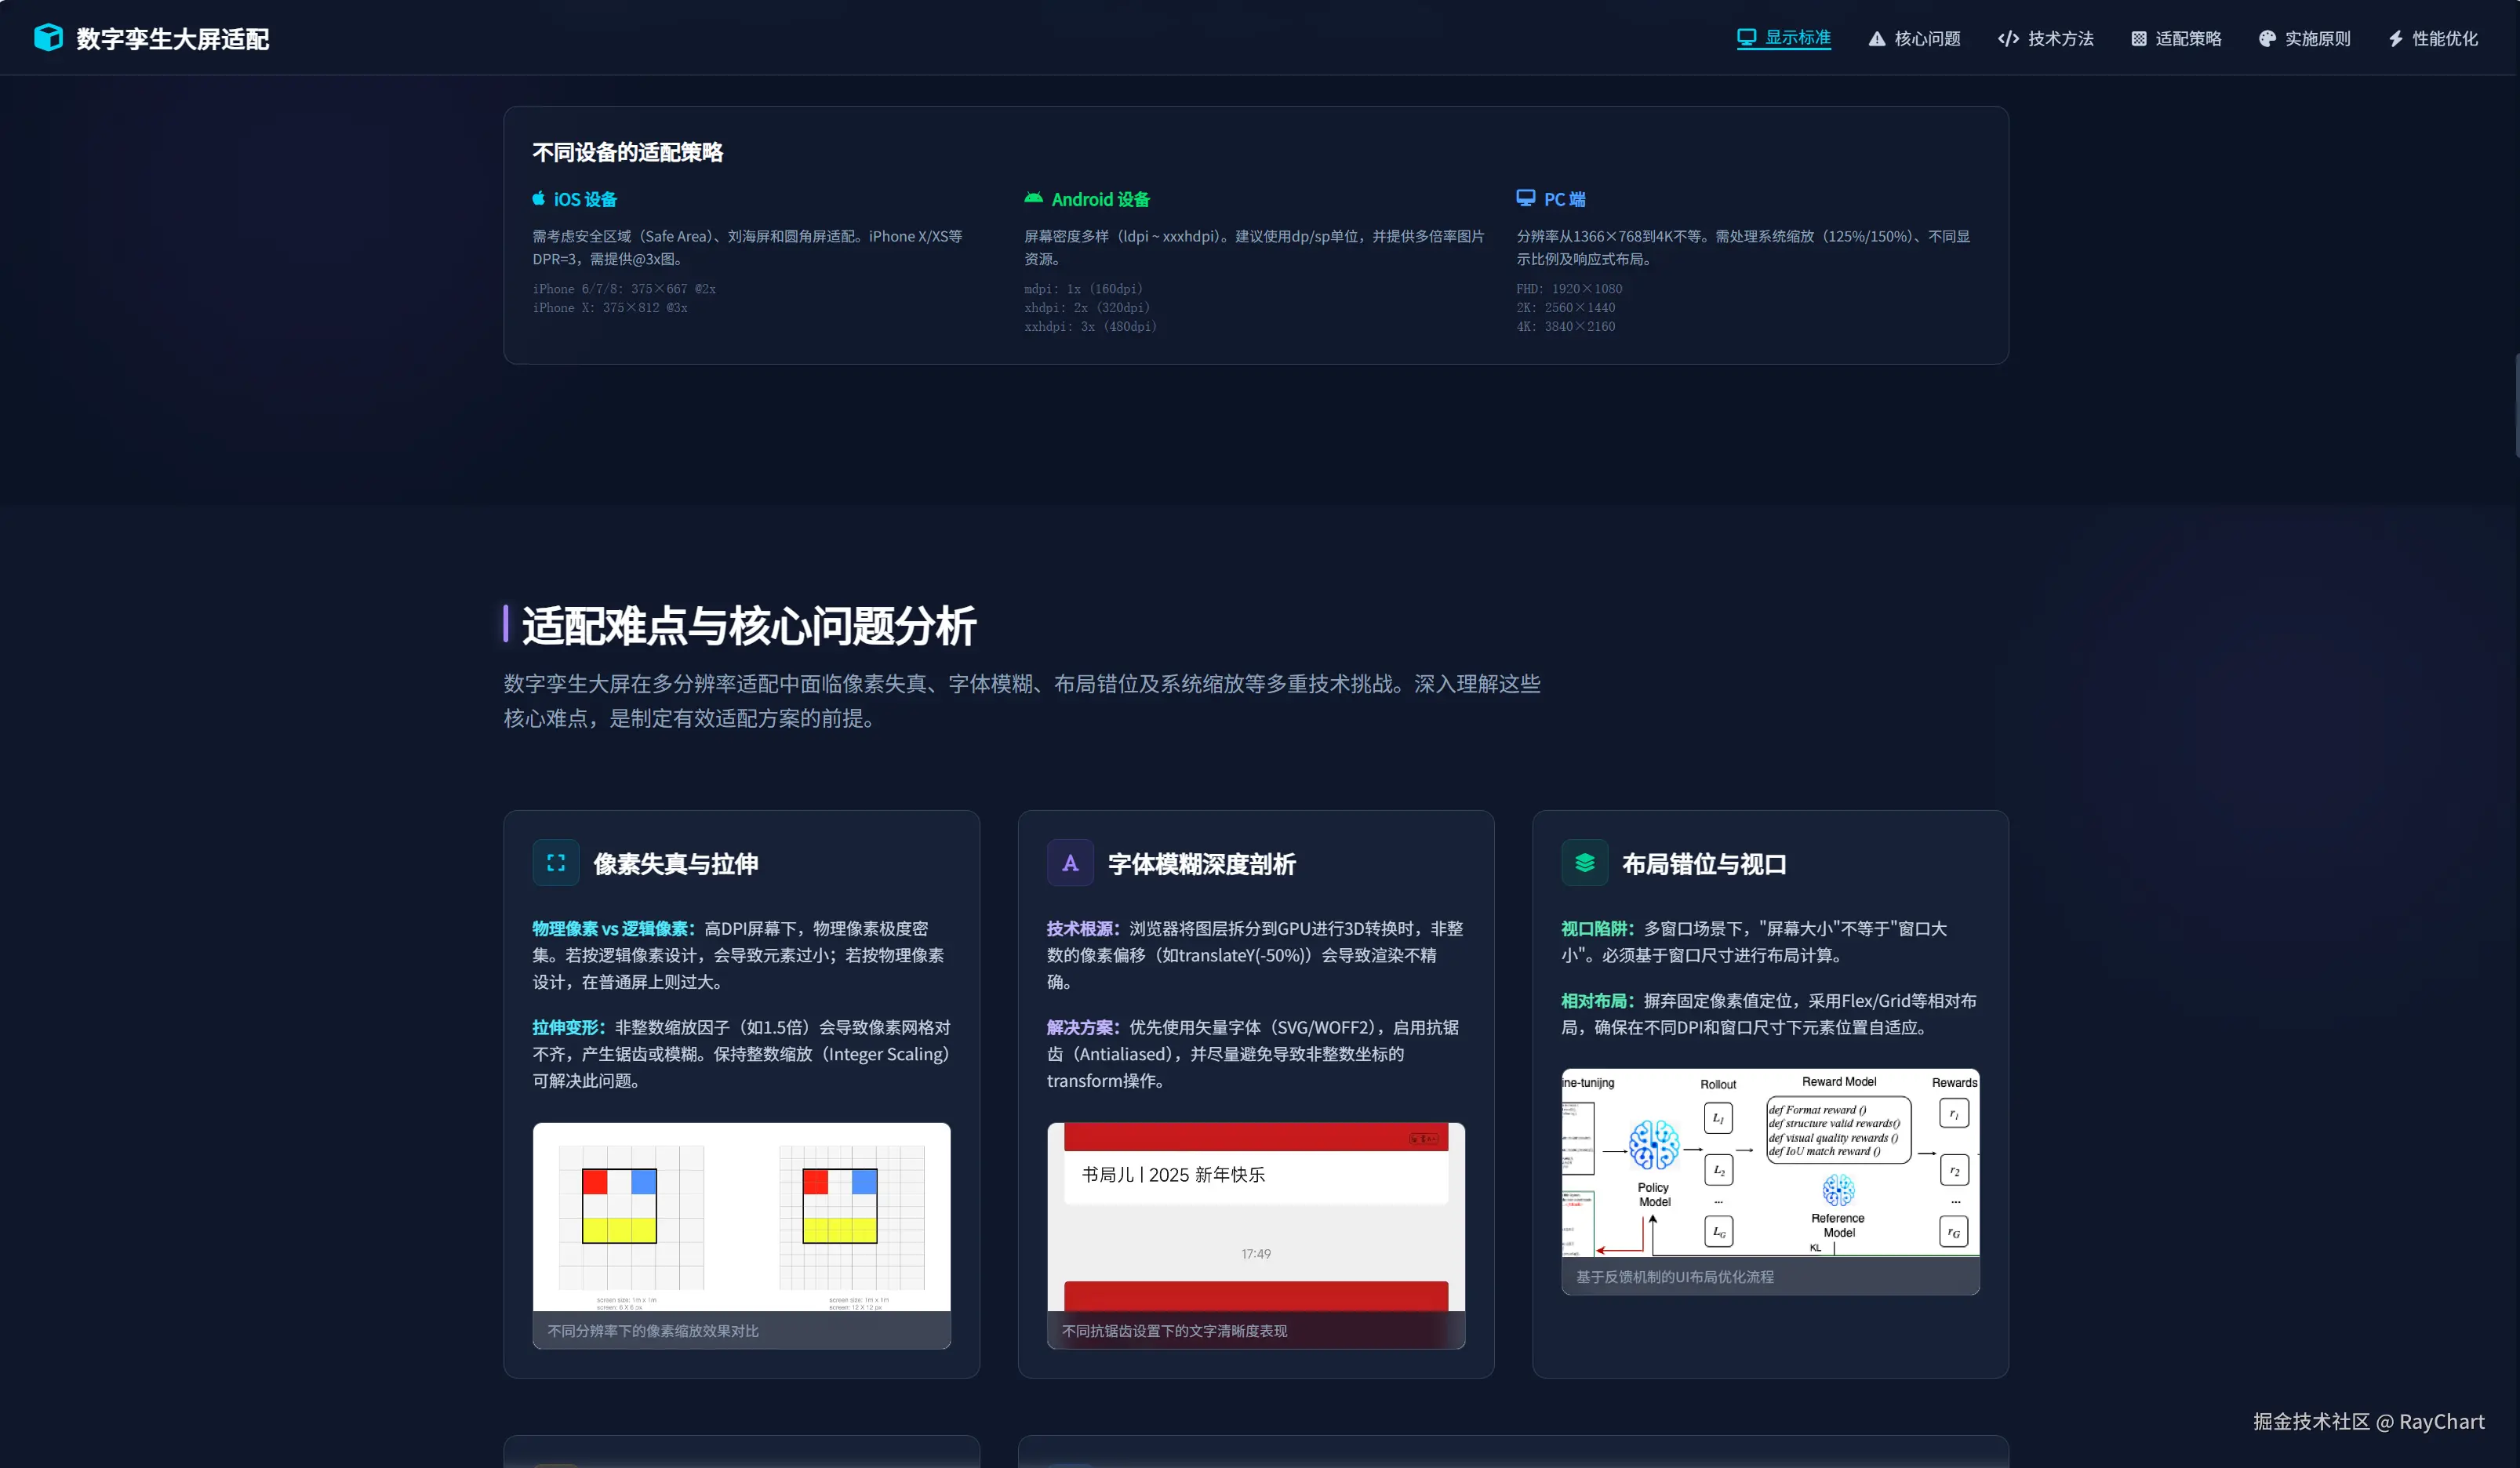Select the letter A icon of 字体模糊深度剖析
This screenshot has height=1468, width=2520.
(x=1070, y=862)
